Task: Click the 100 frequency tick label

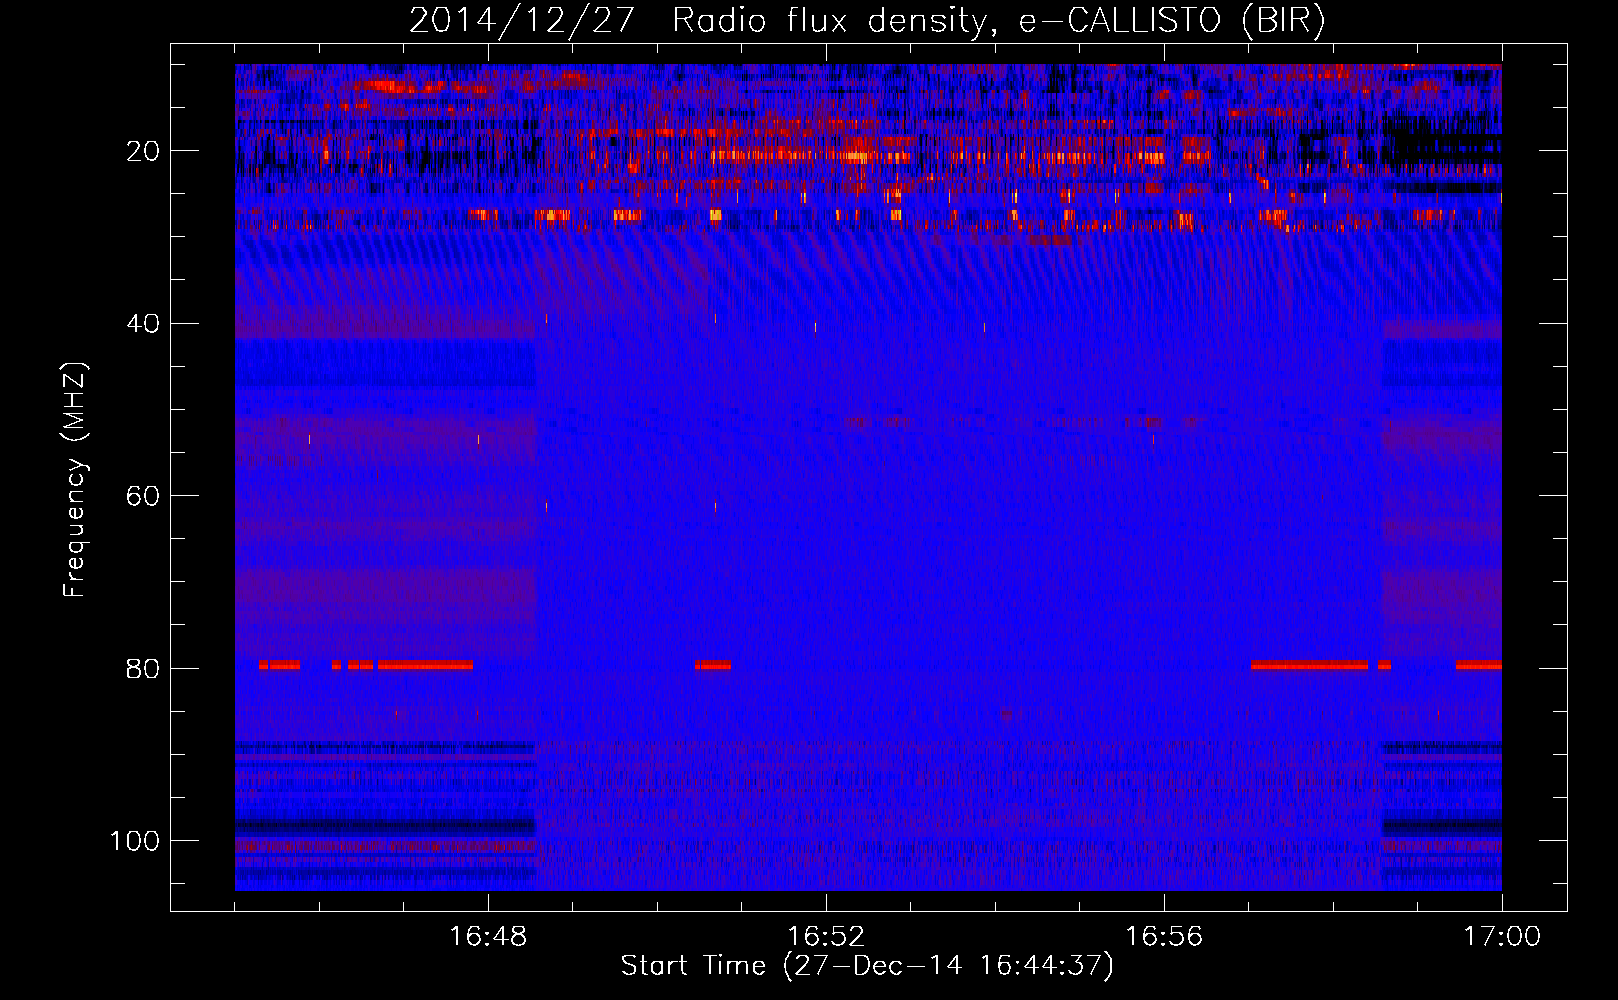Action: (135, 841)
